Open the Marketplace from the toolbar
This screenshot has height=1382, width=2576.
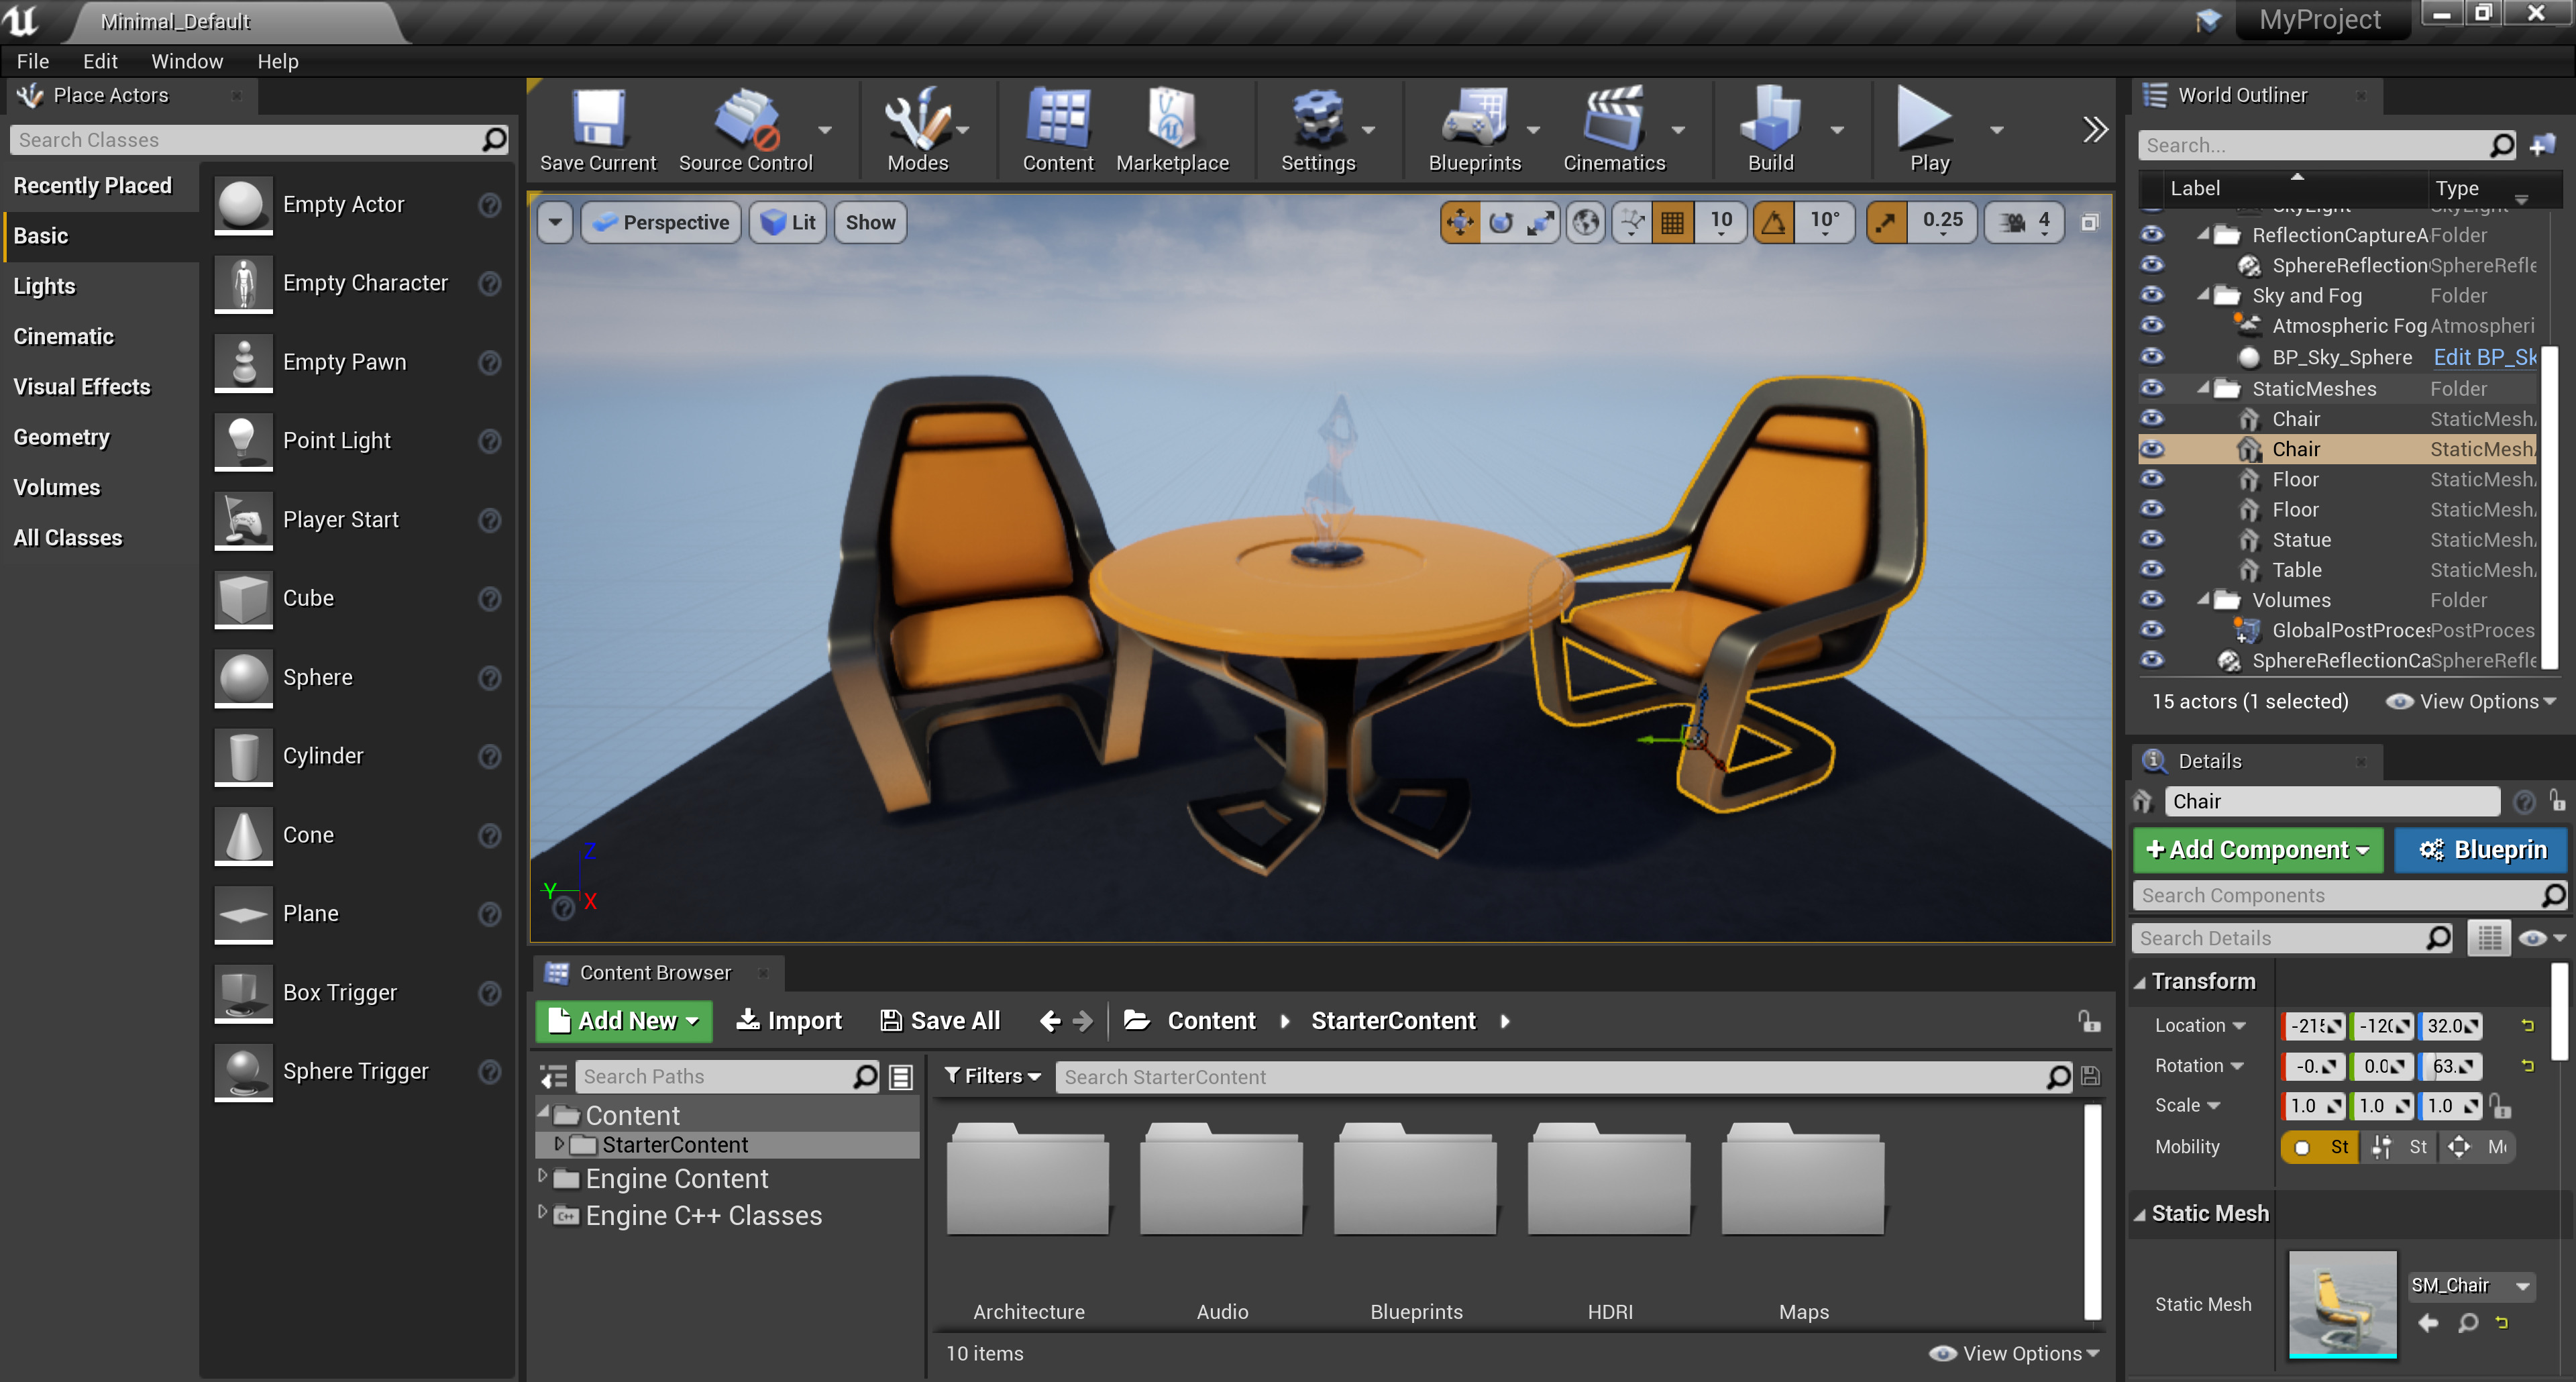1172,130
